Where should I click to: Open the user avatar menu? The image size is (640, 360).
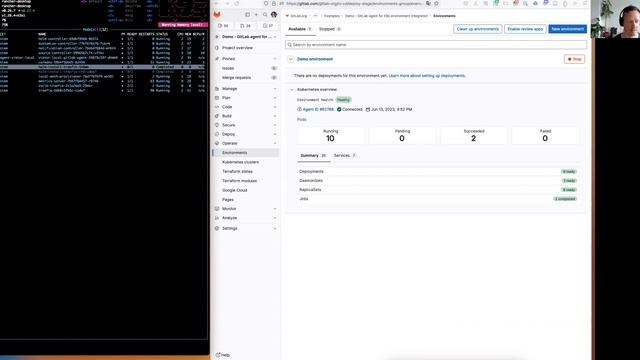pyautogui.click(x=274, y=15)
